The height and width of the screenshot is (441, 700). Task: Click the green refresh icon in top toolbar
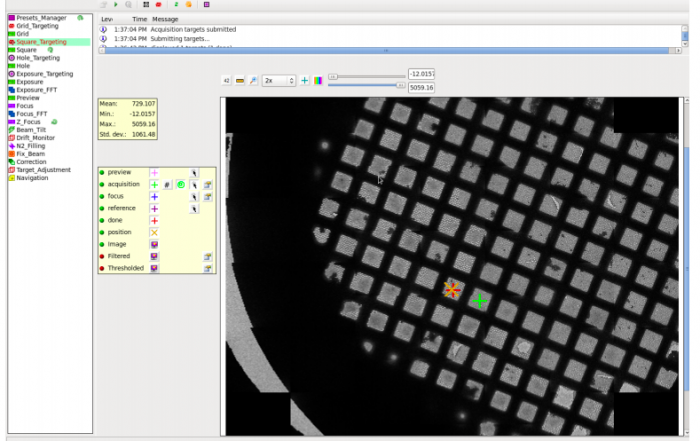(x=176, y=4)
